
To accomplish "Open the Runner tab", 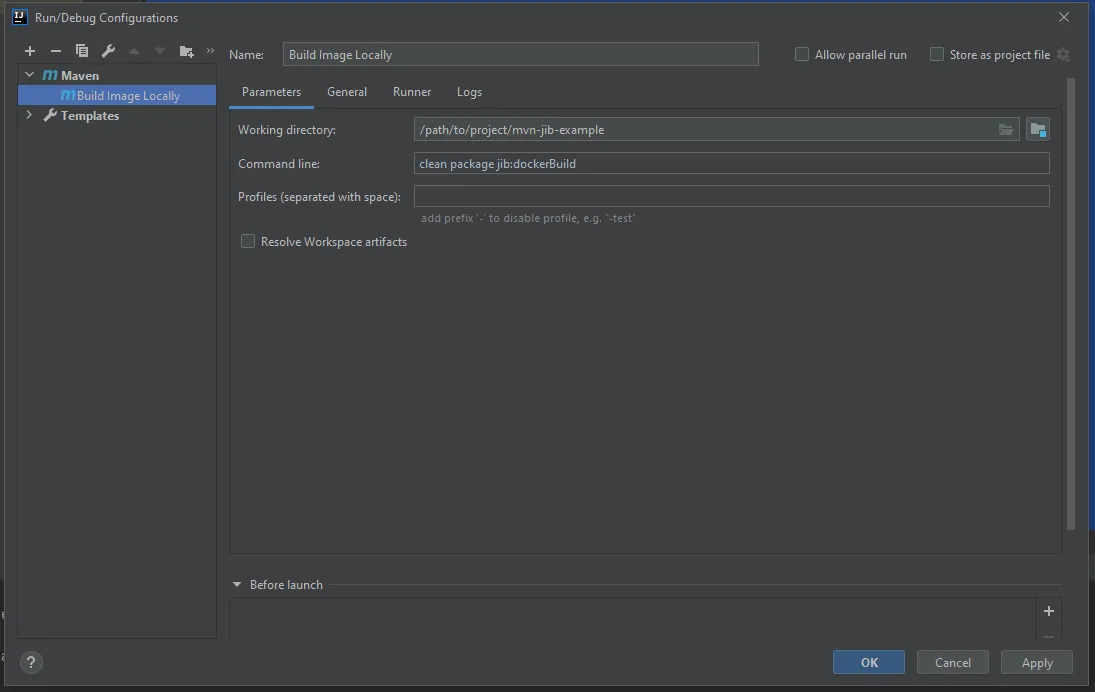I will pyautogui.click(x=412, y=92).
